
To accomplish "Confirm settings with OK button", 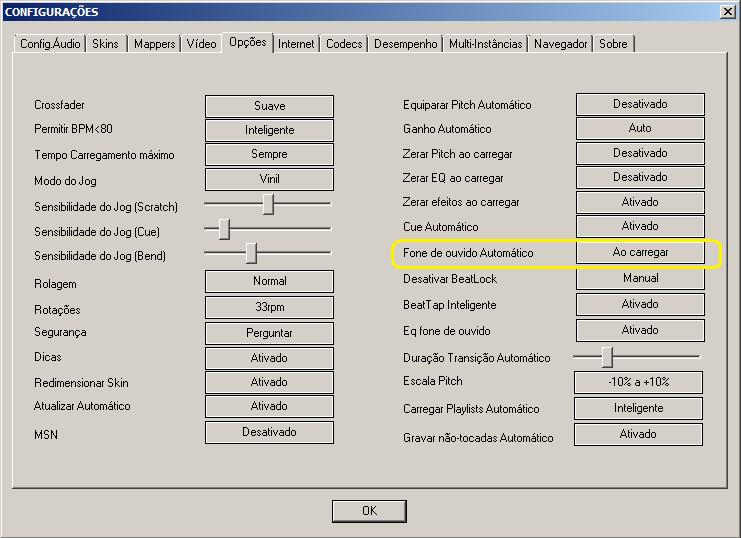I will coord(369,511).
